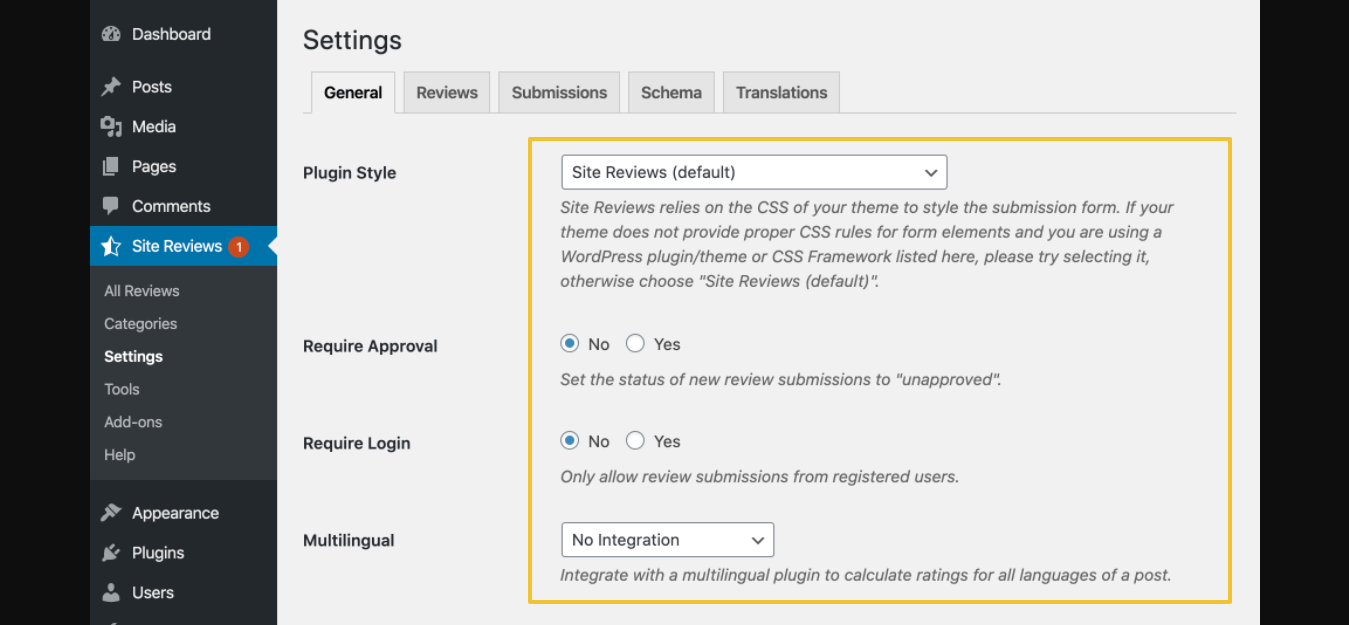Switch to the General settings tab
This screenshot has width=1349, height=625.
(353, 92)
